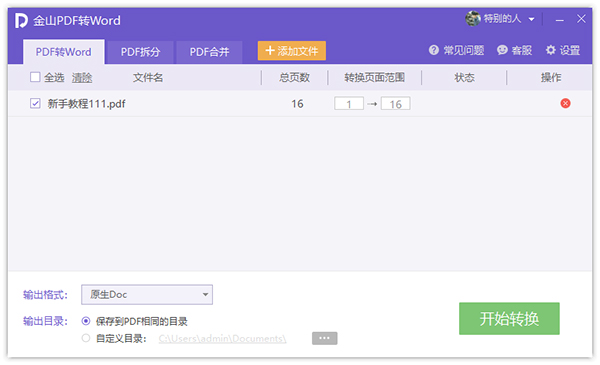Viewport: 600px width, 365px height.
Task: Select the 新手教程111.pdf file name
Action: [86, 104]
